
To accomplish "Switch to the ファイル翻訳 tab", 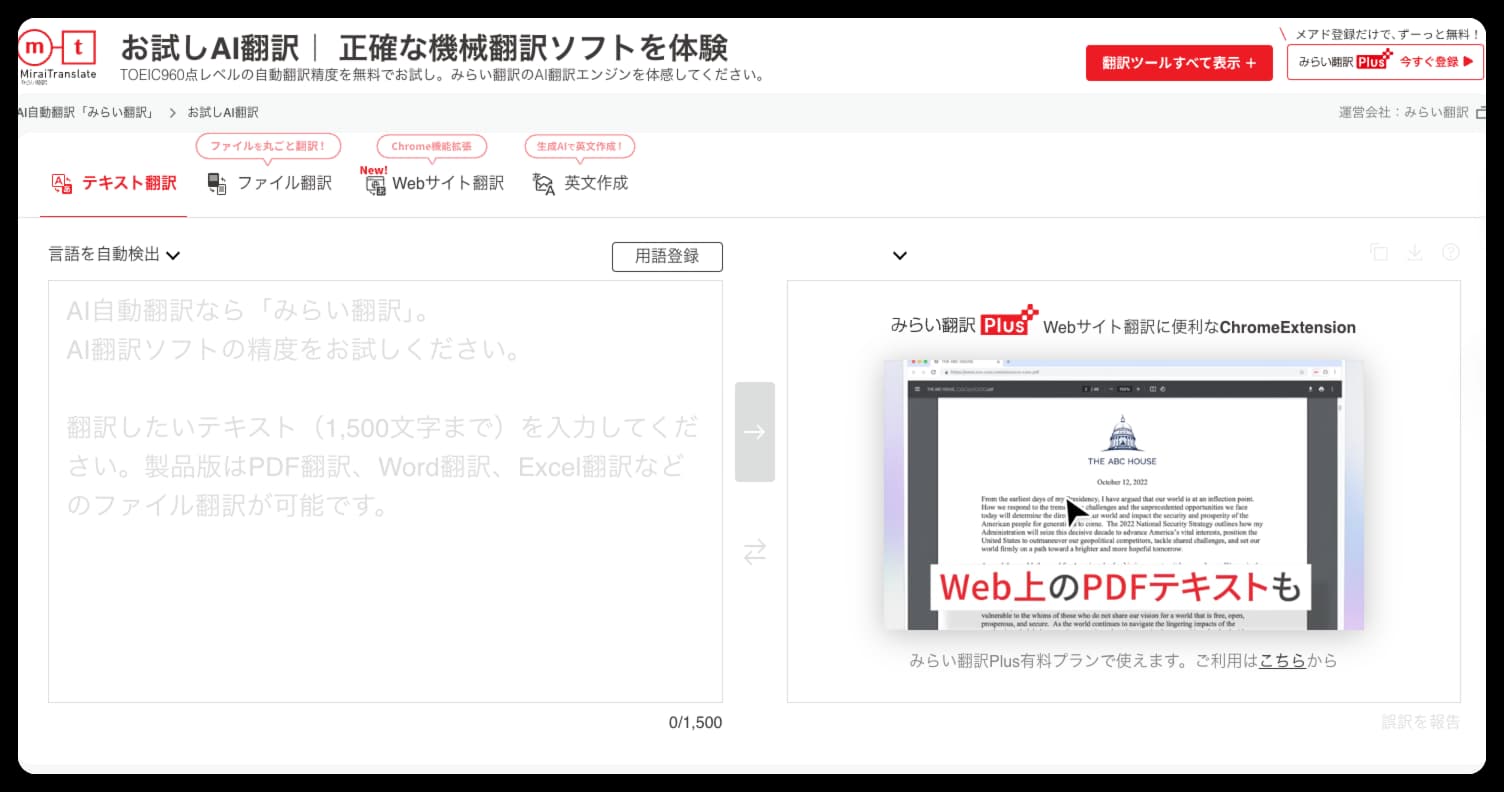I will [269, 183].
